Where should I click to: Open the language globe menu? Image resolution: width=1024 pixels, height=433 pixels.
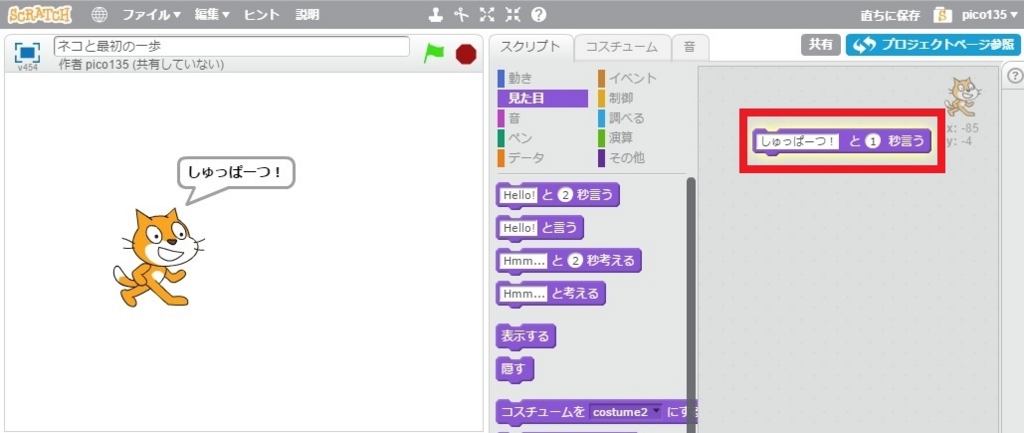99,14
